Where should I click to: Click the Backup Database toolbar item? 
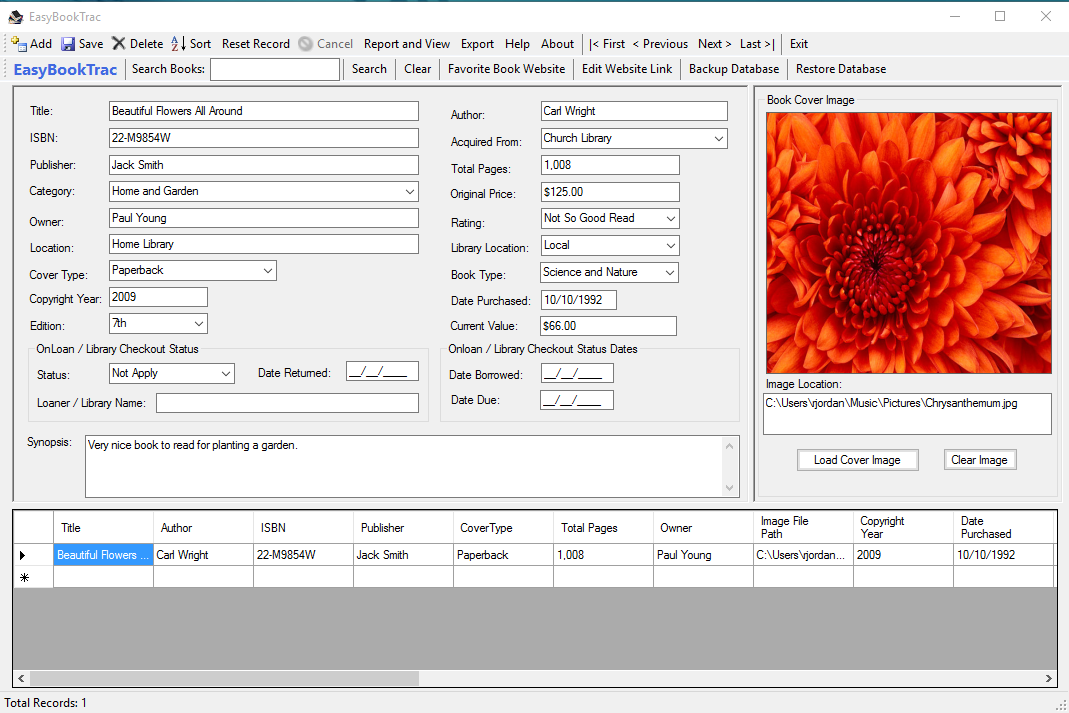(x=733, y=69)
